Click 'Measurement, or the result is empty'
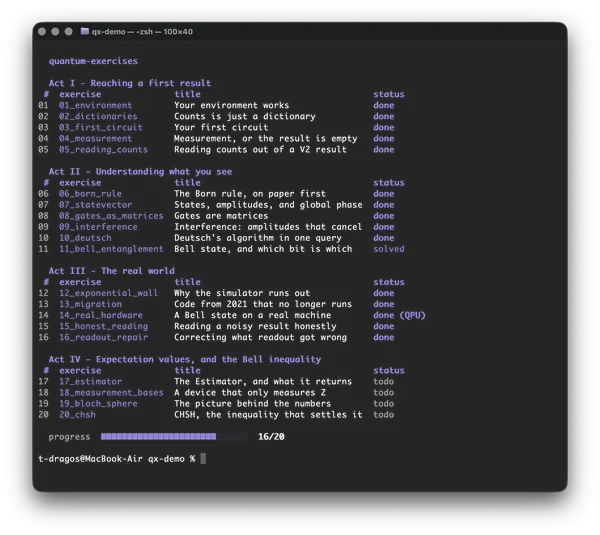600x535 pixels. [x=266, y=139]
